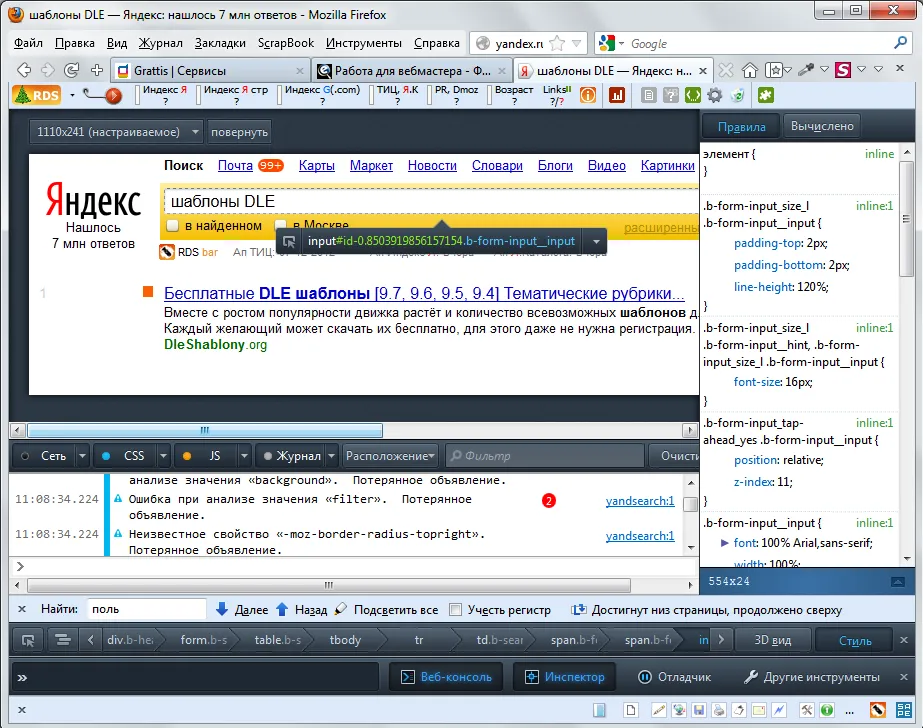Click the pink S toolbar icon
This screenshot has width=923, height=728.
click(843, 70)
